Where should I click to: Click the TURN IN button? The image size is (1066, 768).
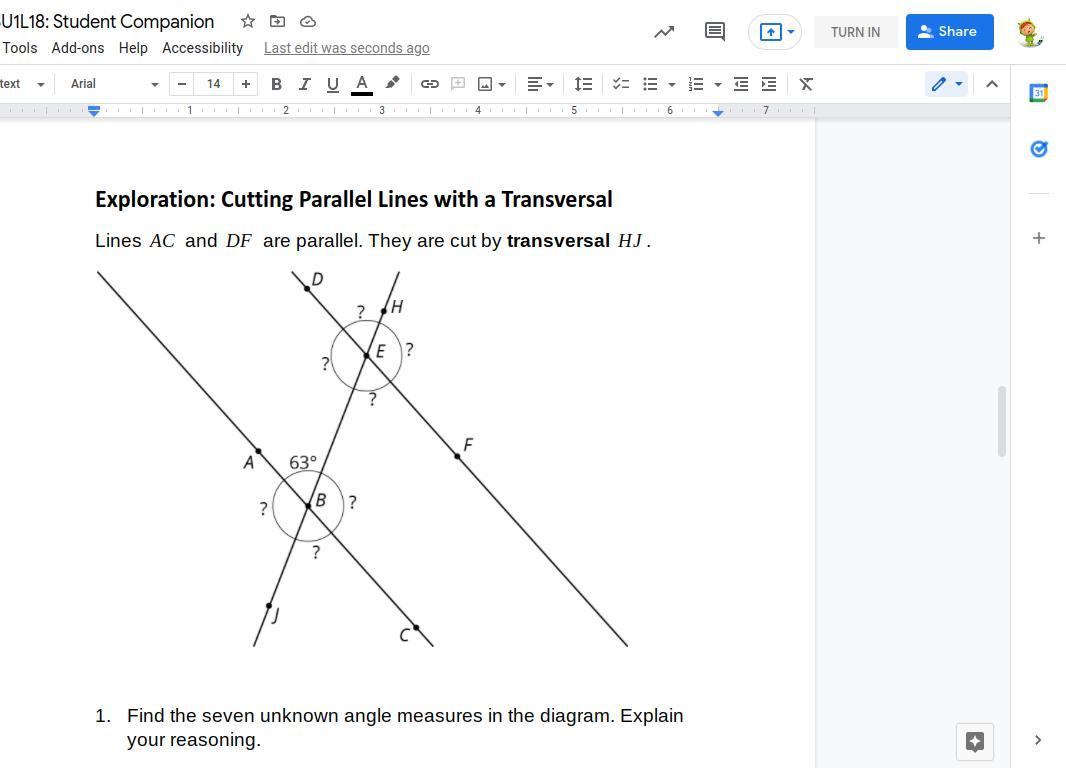click(x=855, y=32)
